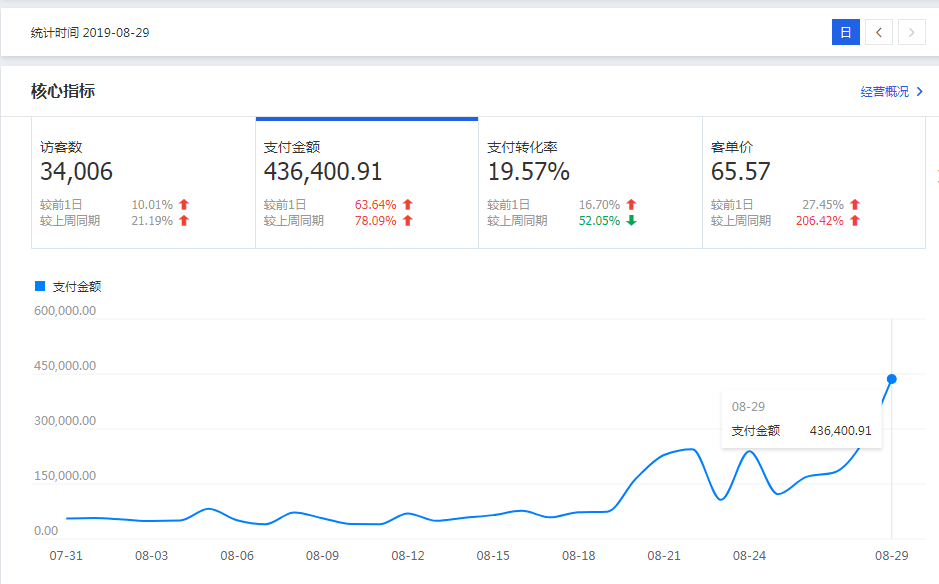939x584 pixels.
Task: Switch to the 客单价 metric card
Action: click(x=813, y=183)
